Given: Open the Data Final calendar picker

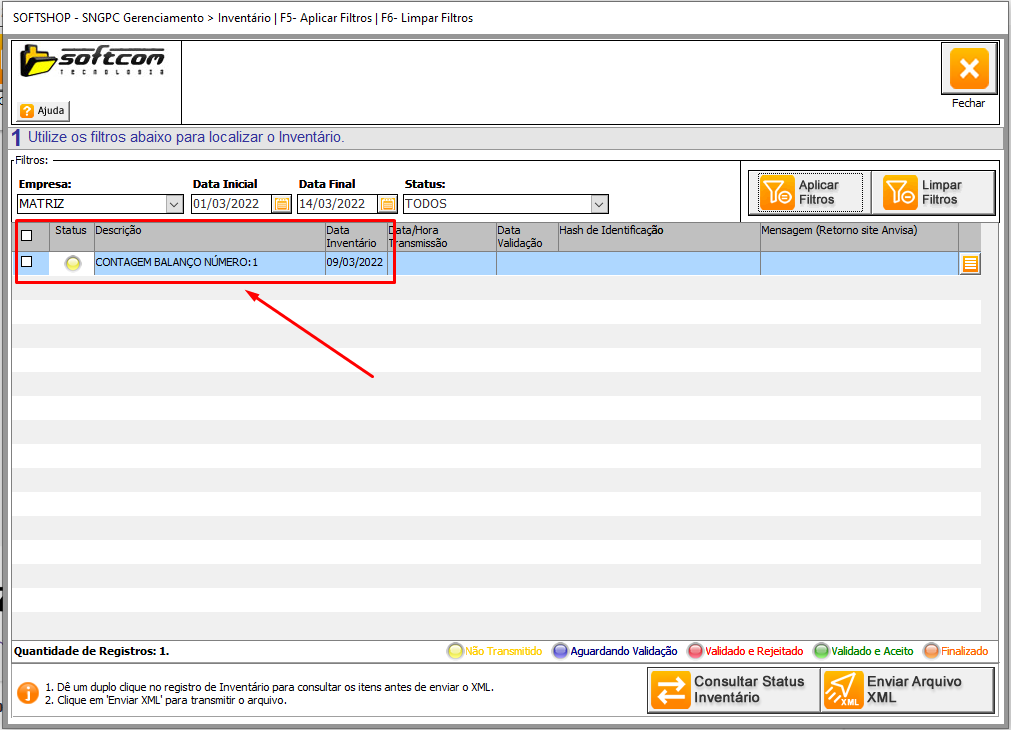Looking at the screenshot, I should [388, 204].
